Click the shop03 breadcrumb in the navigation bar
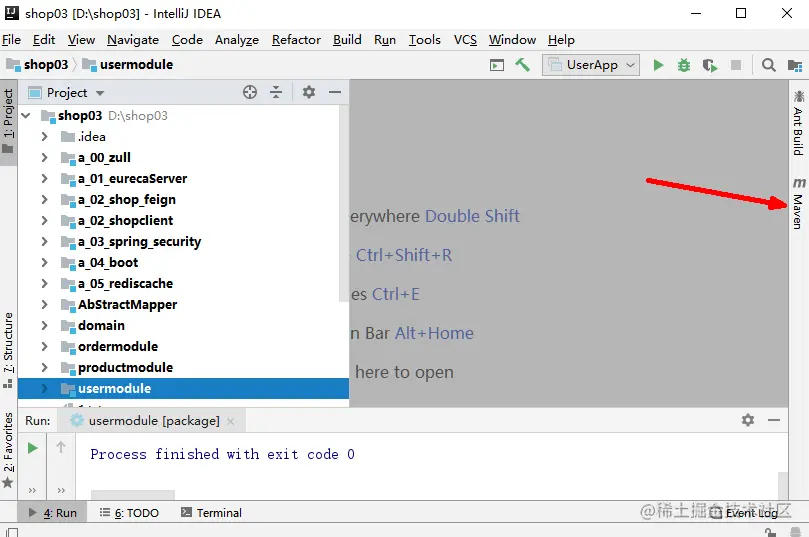Screen dimensions: 809x537 click(x=37, y=64)
